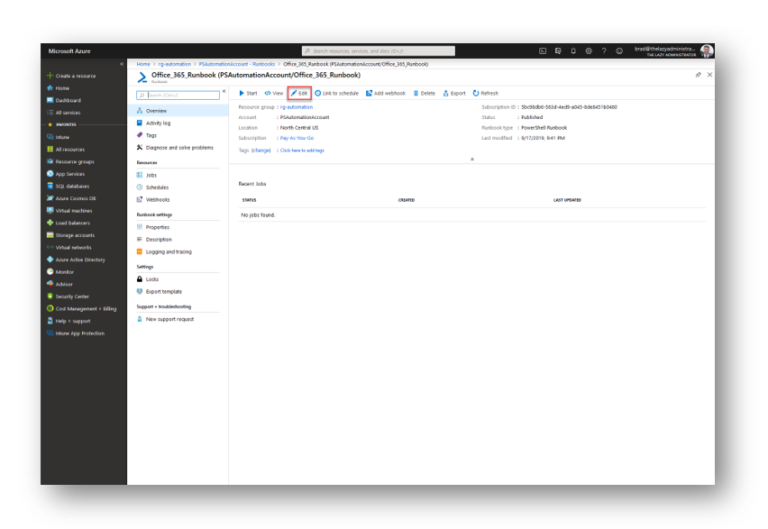Open the View runbook option
This screenshot has width=768, height=529.
pos(274,93)
